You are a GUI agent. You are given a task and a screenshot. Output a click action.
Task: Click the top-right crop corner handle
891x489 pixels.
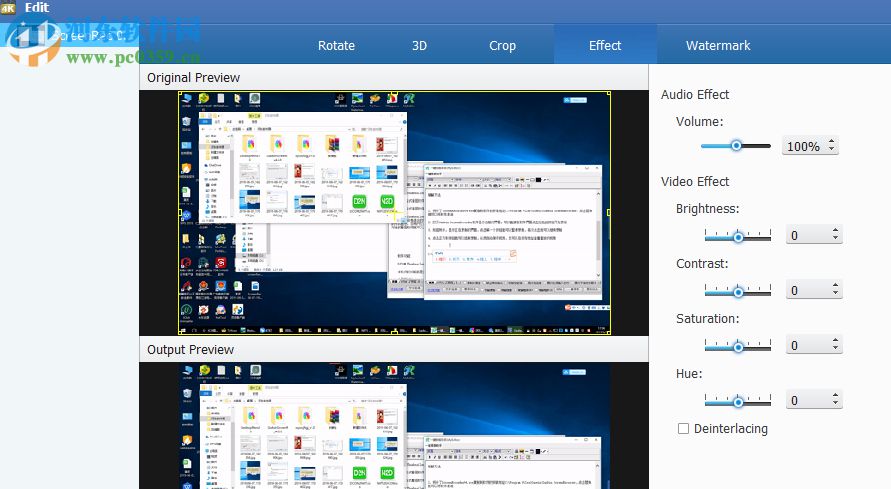609,93
